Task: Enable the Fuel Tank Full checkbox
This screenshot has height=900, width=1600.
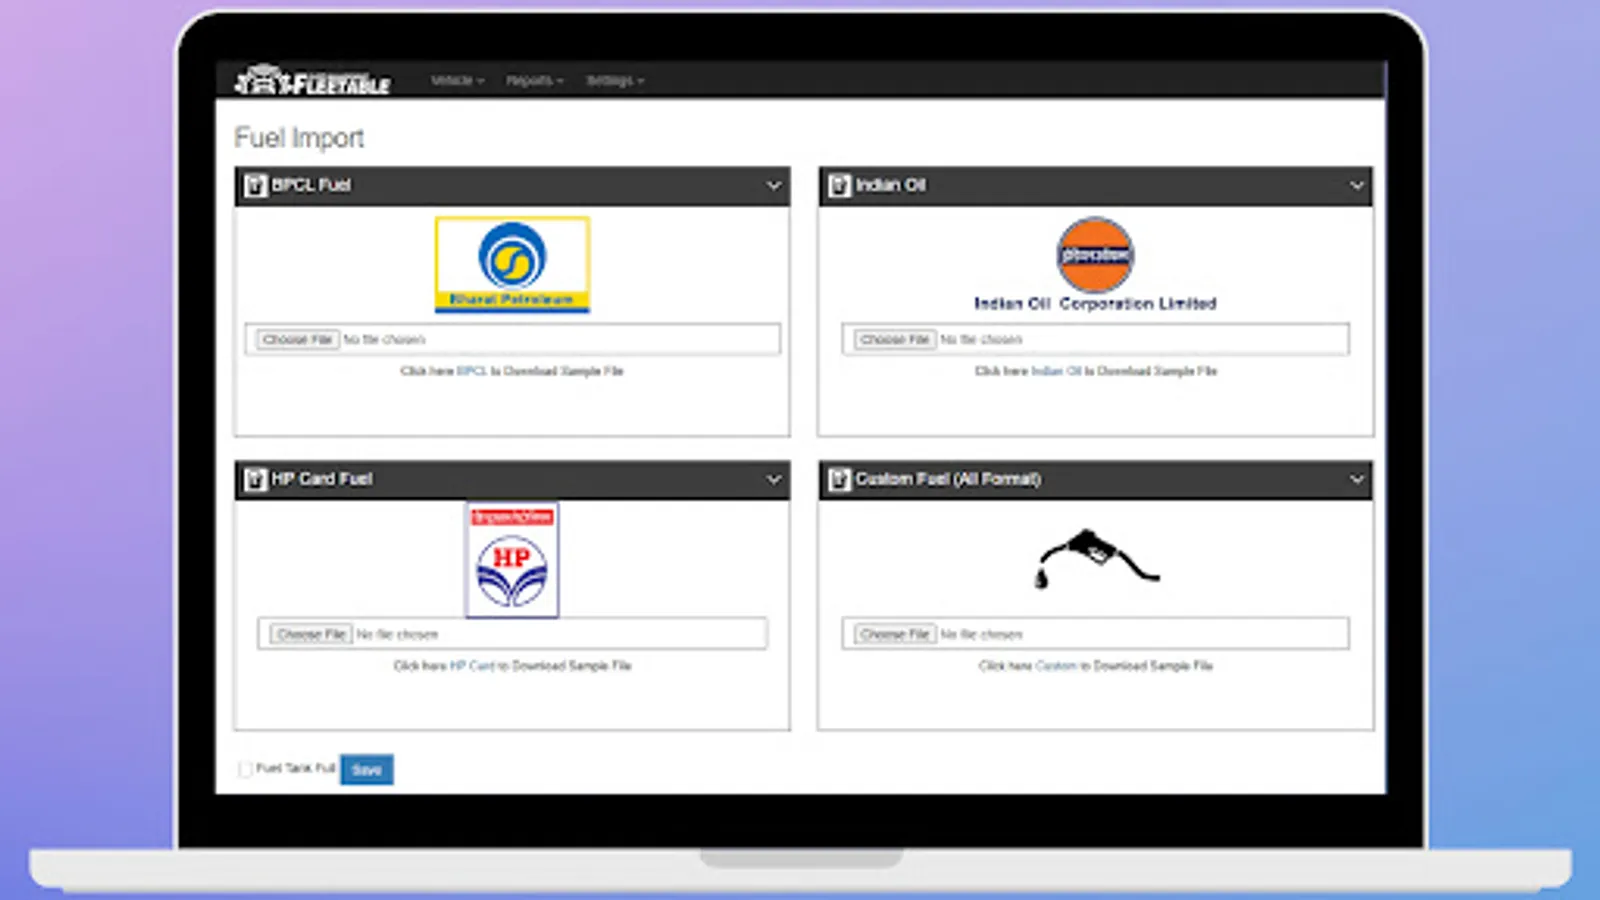Action: click(x=245, y=769)
